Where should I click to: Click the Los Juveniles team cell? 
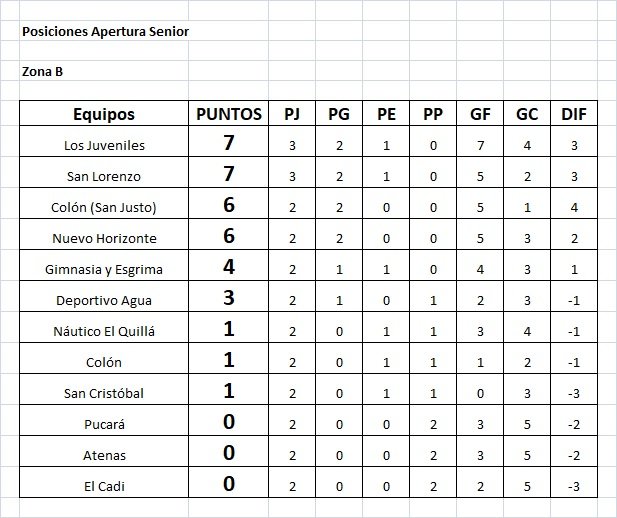click(104, 142)
